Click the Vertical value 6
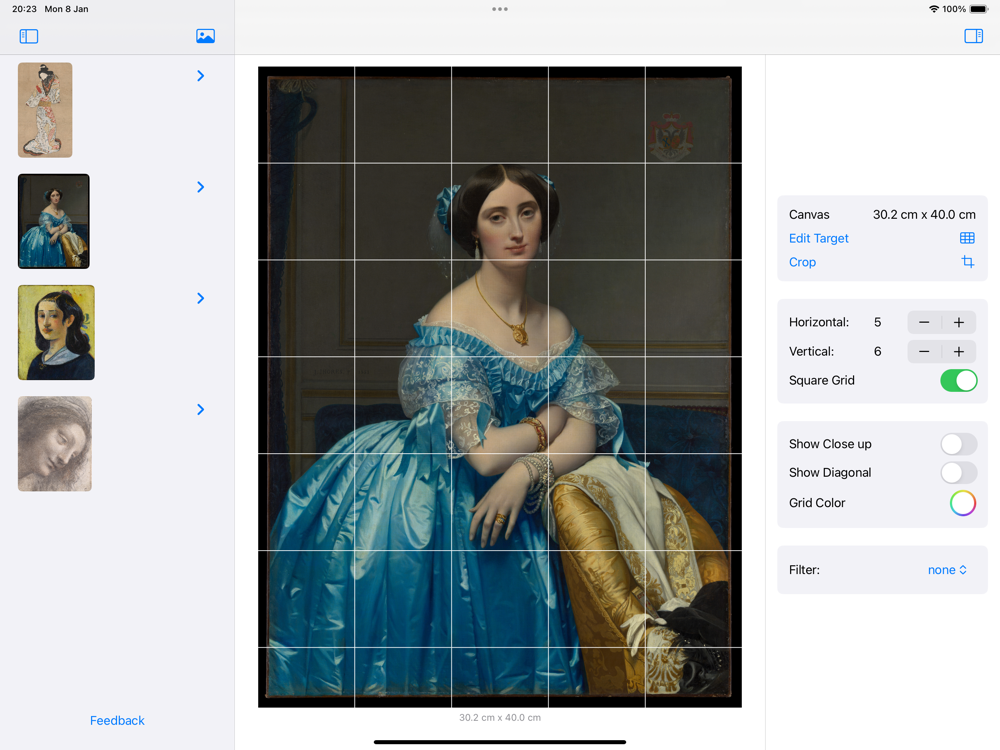The image size is (1000, 750). (x=878, y=351)
